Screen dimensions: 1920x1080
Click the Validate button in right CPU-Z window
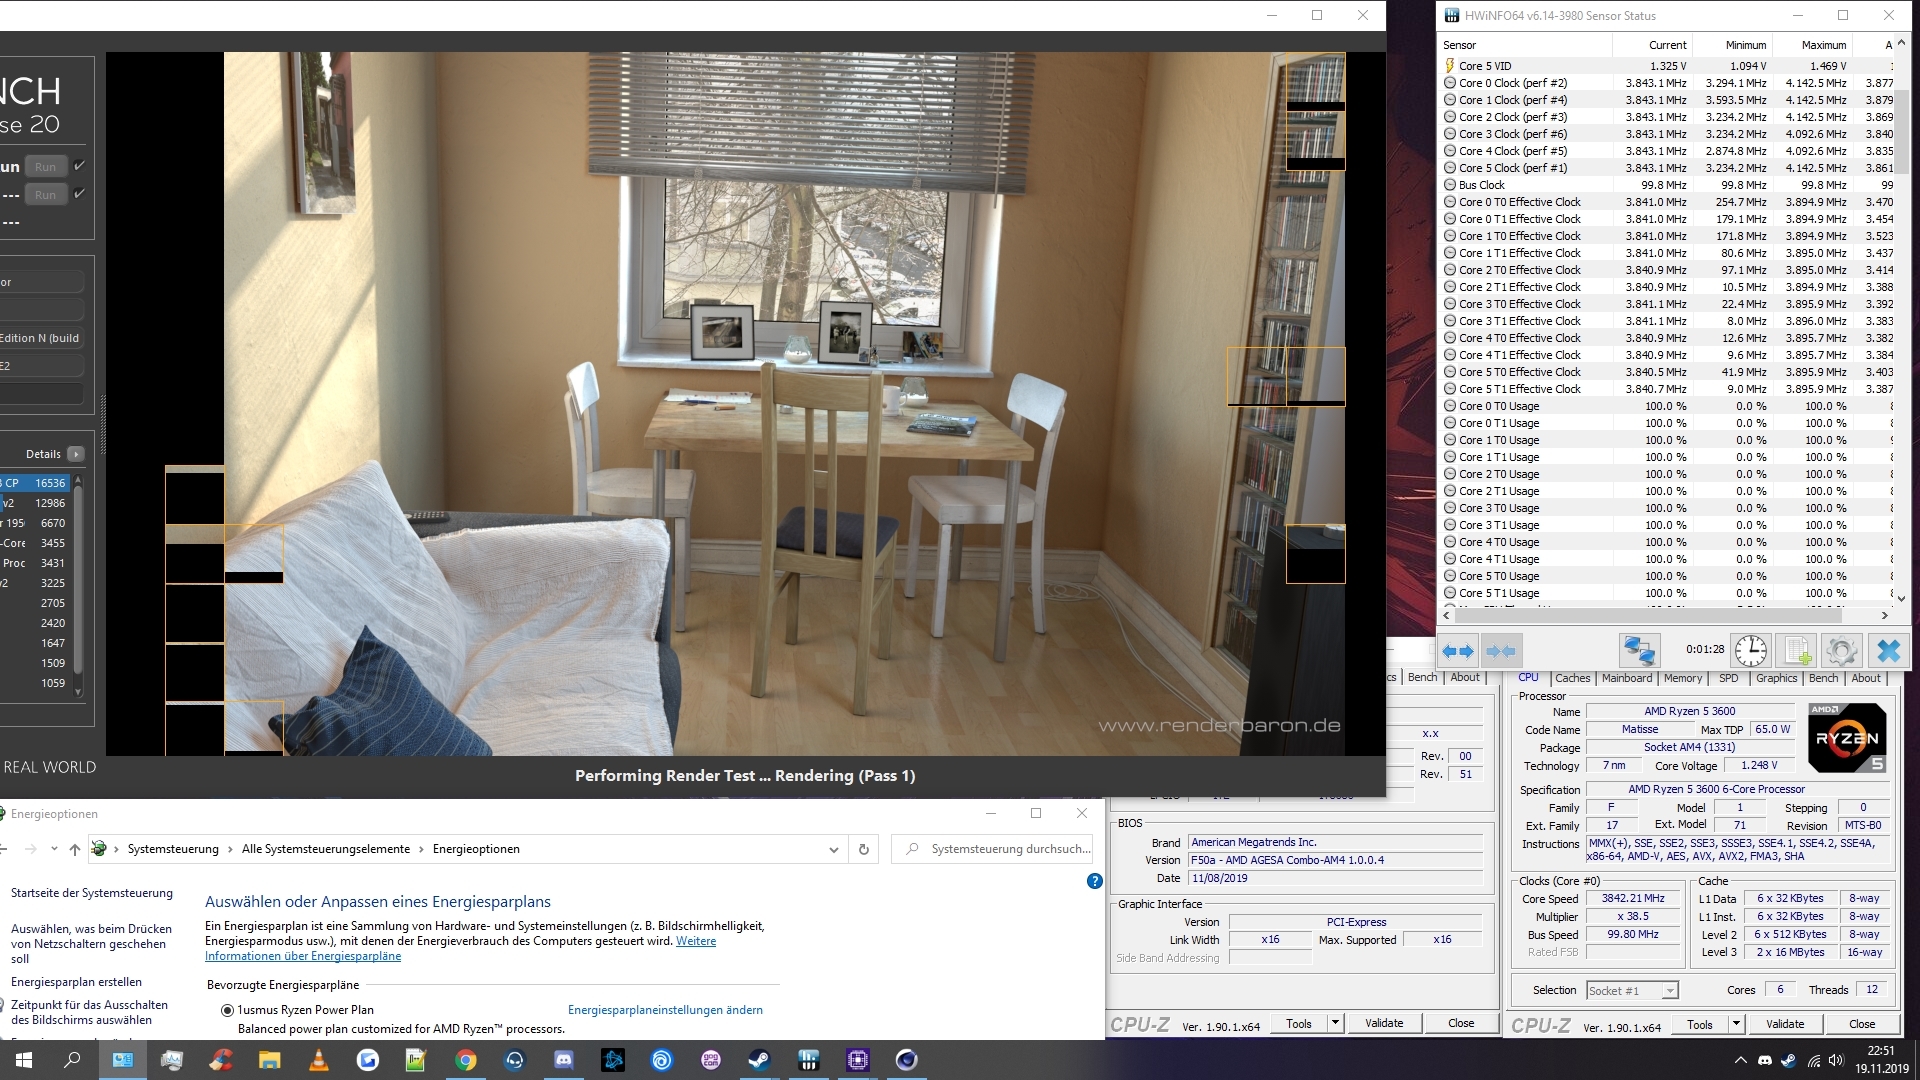1784,1024
